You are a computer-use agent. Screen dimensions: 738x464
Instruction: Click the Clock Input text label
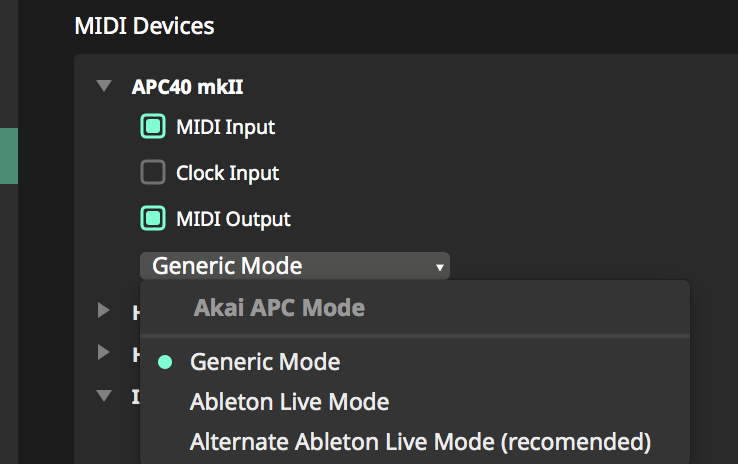(x=227, y=173)
